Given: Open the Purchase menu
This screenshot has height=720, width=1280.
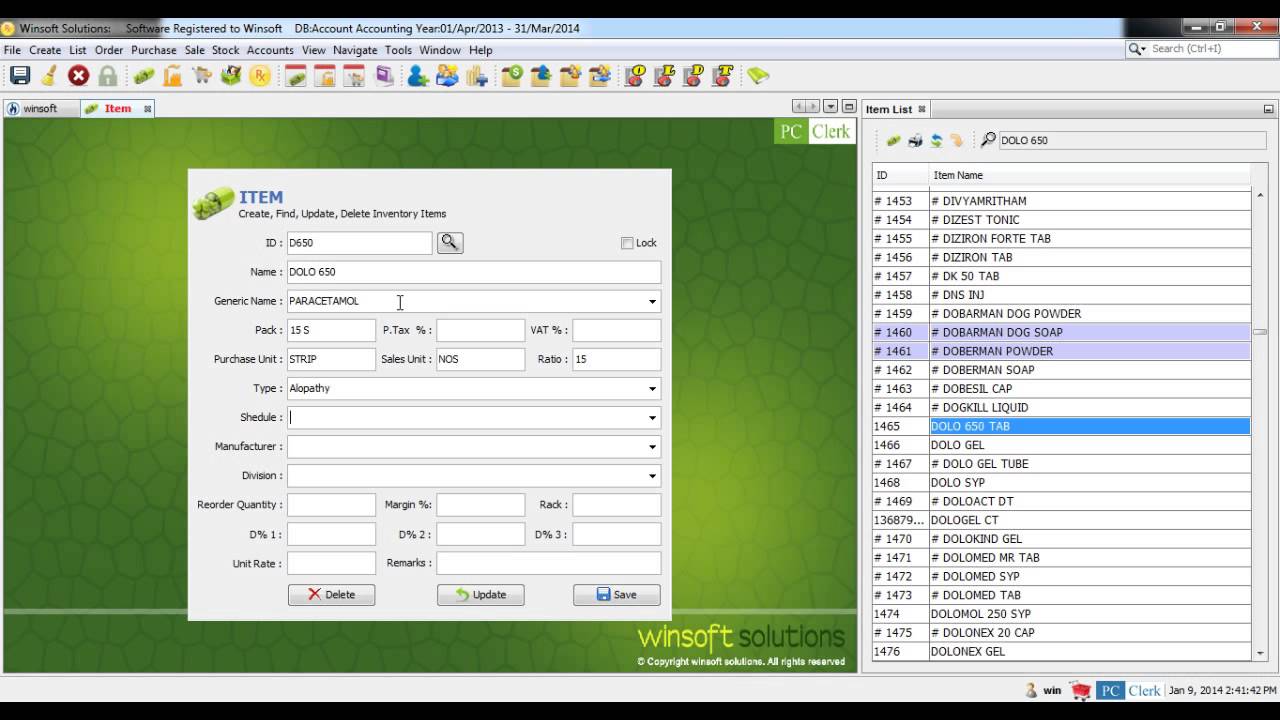Looking at the screenshot, I should [x=153, y=50].
